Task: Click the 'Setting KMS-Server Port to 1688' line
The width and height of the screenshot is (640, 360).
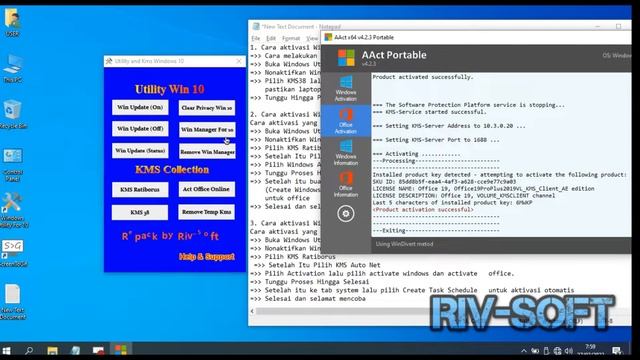Action: click(x=436, y=140)
